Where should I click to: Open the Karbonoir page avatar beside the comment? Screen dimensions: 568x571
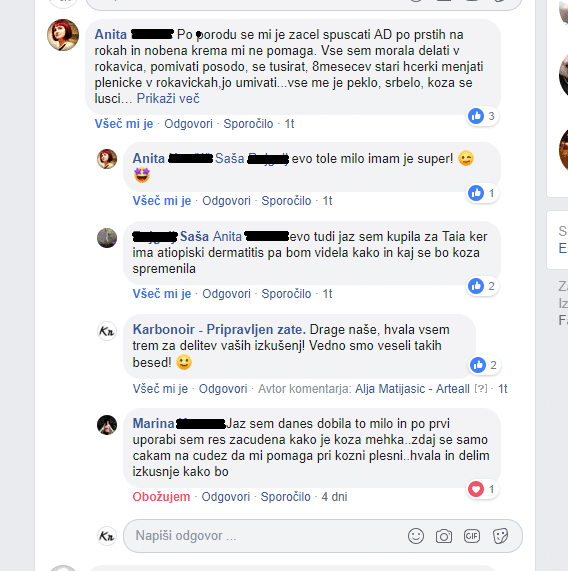tap(107, 331)
